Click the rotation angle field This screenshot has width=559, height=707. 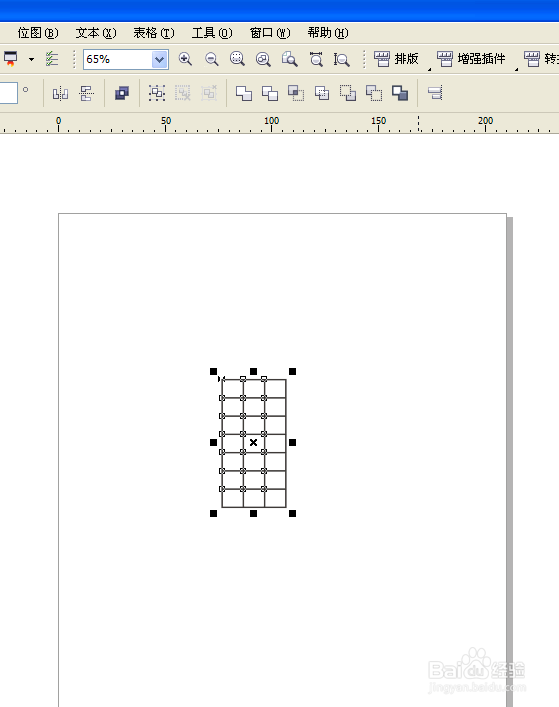9,93
